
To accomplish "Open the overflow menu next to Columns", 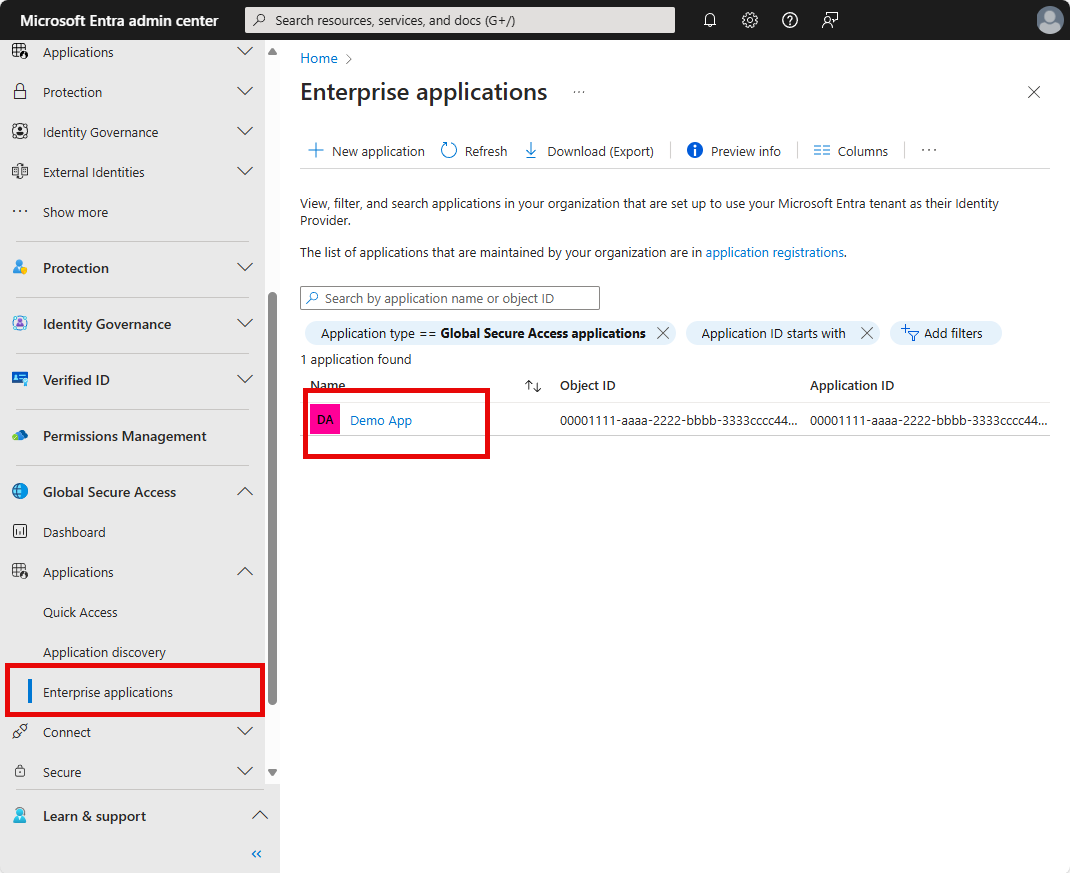I will pos(928,150).
